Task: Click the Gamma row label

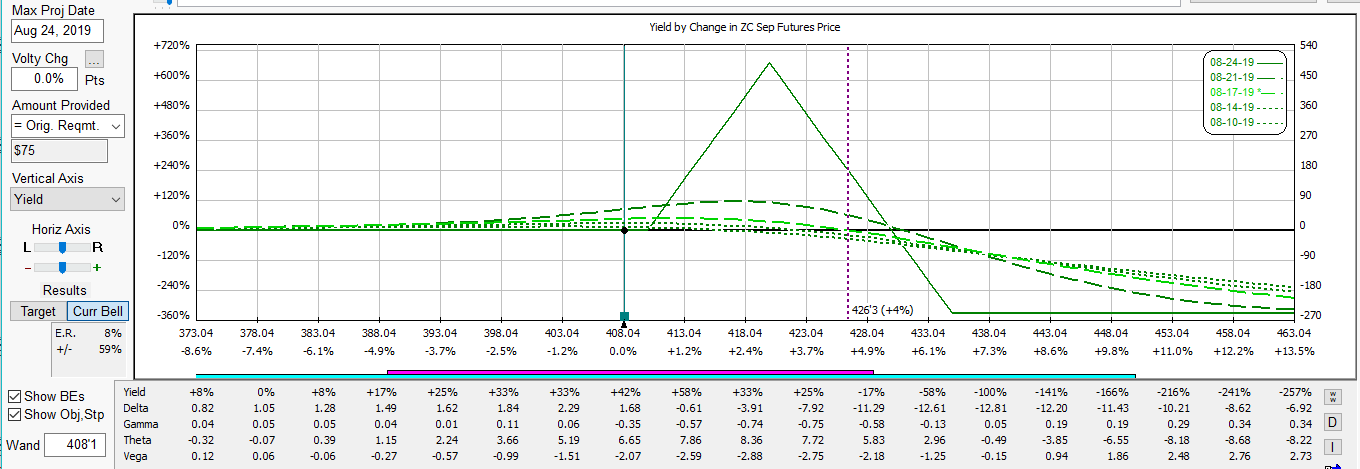Action: (x=139, y=424)
